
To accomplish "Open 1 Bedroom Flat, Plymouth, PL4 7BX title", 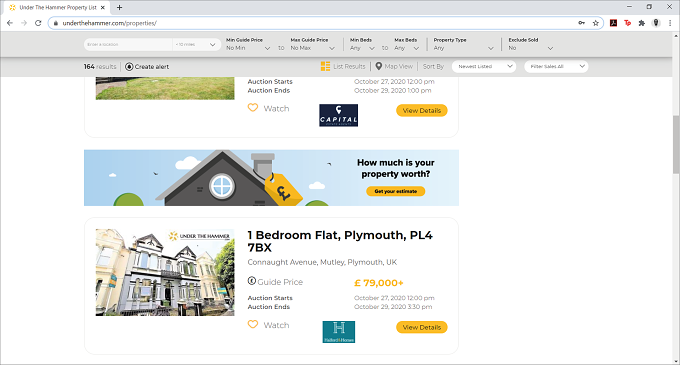I will 340,241.
